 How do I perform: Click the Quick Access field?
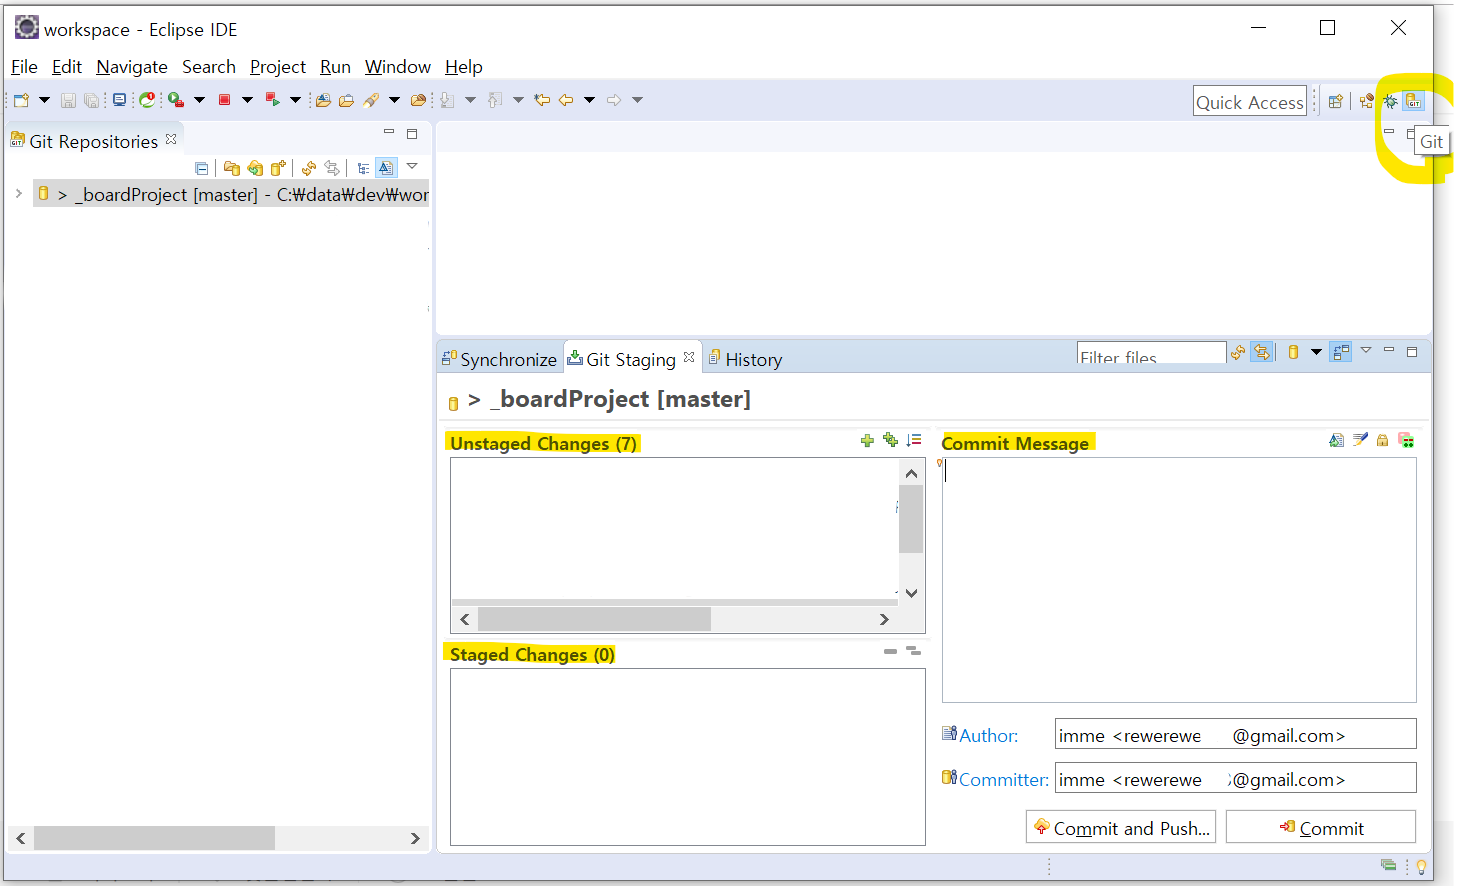1250,101
